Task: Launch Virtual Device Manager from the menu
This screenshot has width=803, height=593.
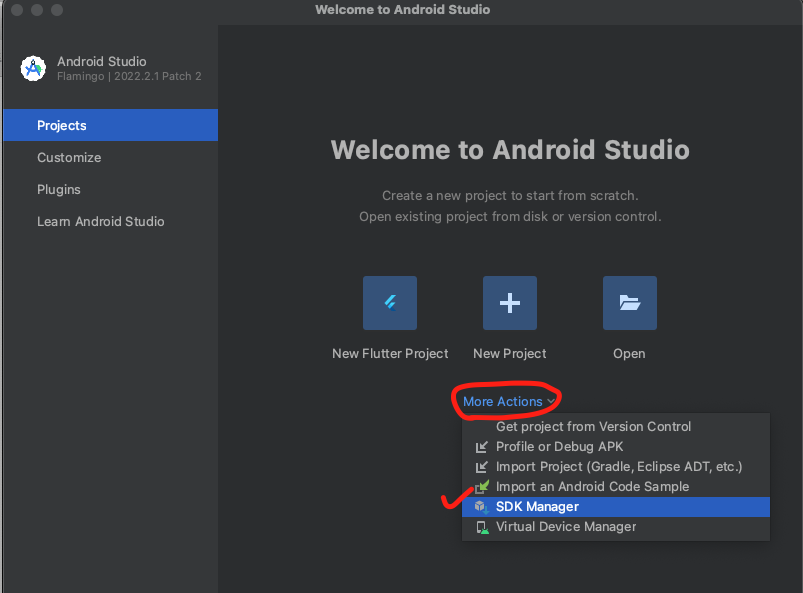Action: click(616, 526)
